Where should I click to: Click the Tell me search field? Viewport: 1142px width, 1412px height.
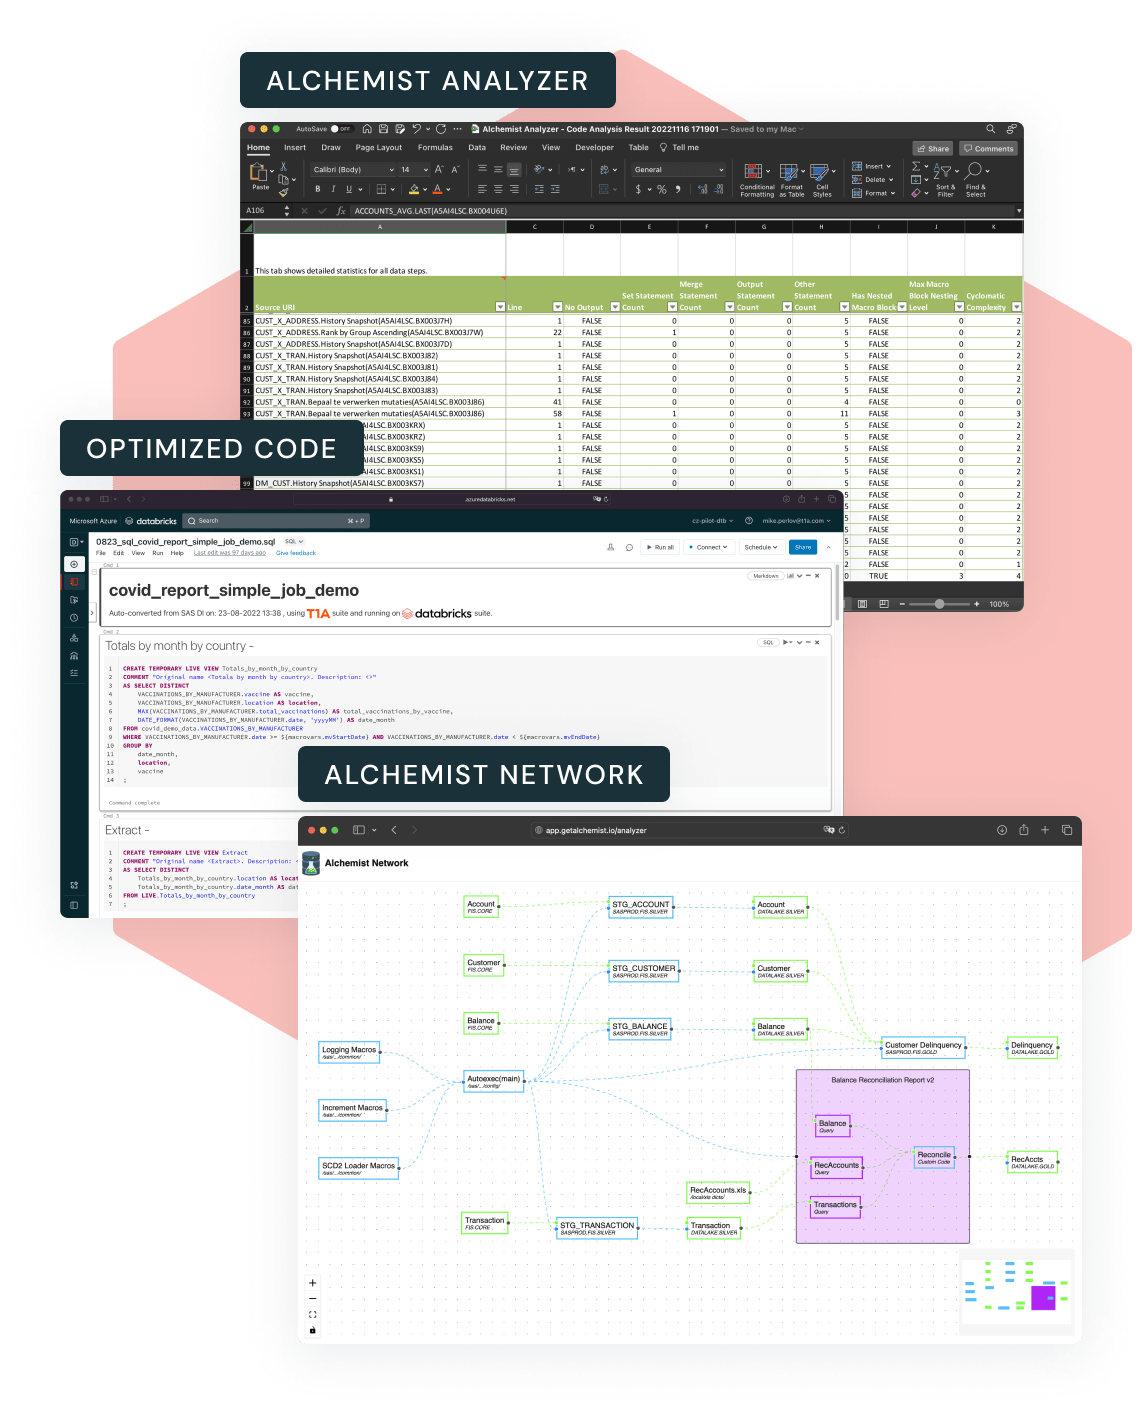(x=679, y=148)
